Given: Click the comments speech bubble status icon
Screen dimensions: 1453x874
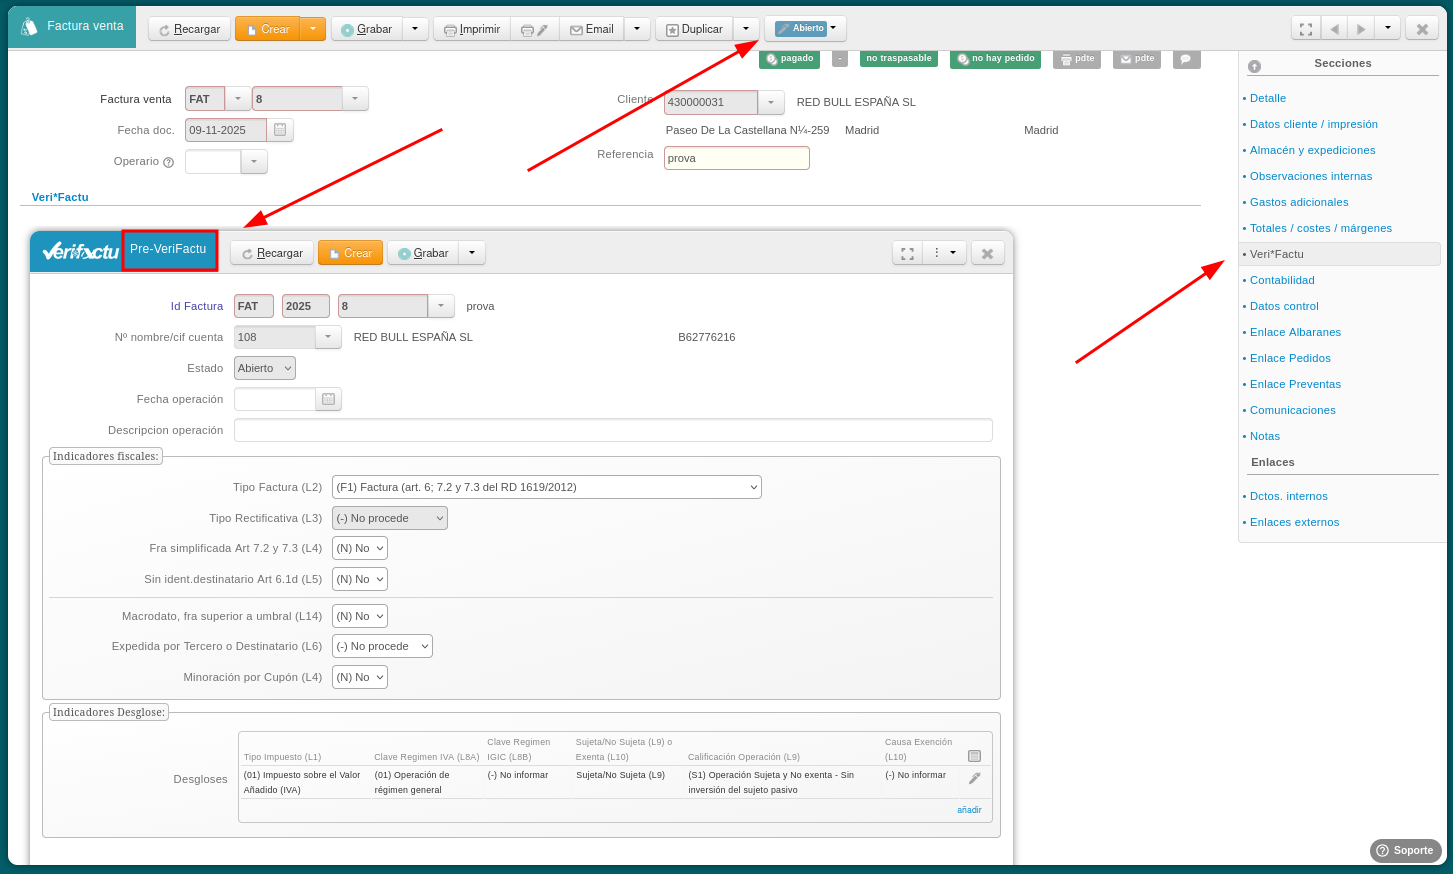Looking at the screenshot, I should pyautogui.click(x=1185, y=59).
